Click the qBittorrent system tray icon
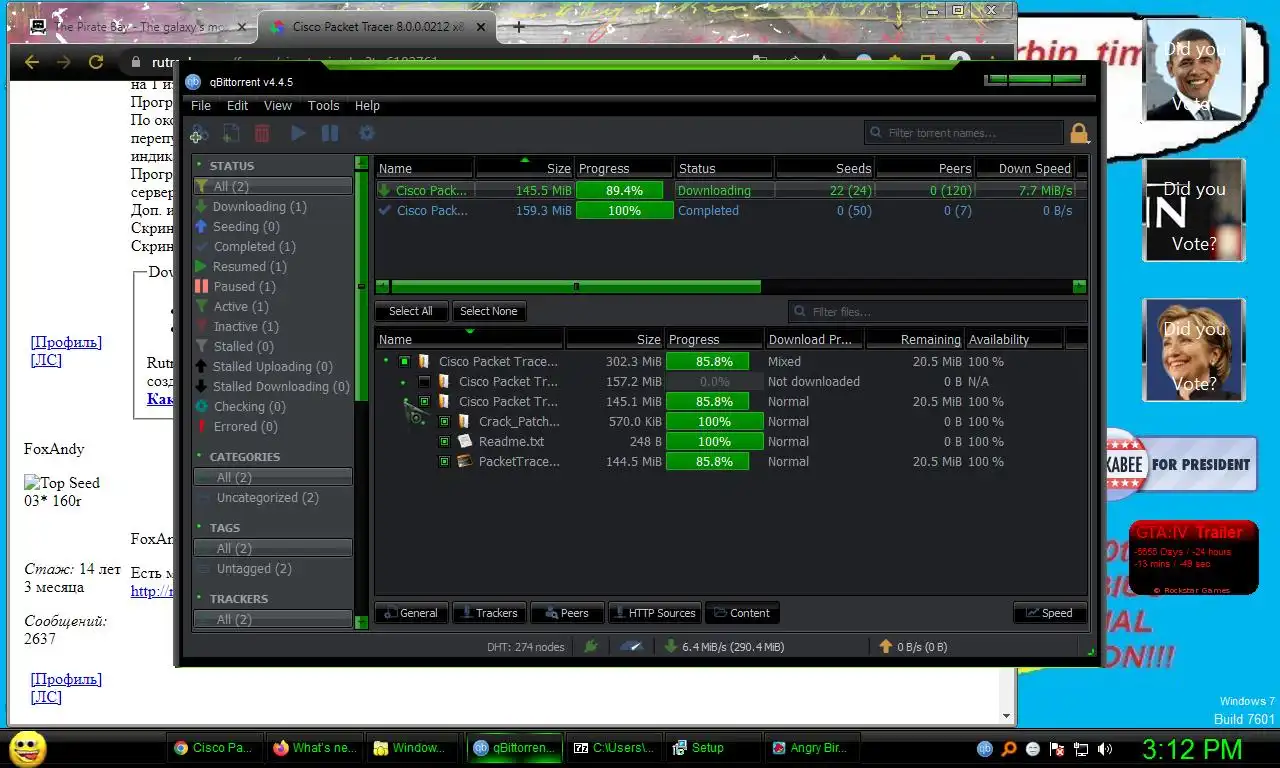This screenshot has height=768, width=1280. [x=984, y=748]
